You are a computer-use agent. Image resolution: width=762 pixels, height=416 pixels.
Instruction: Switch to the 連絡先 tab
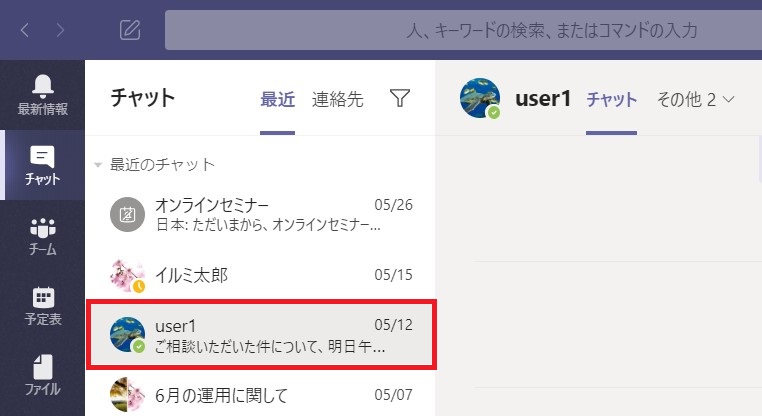[x=338, y=100]
